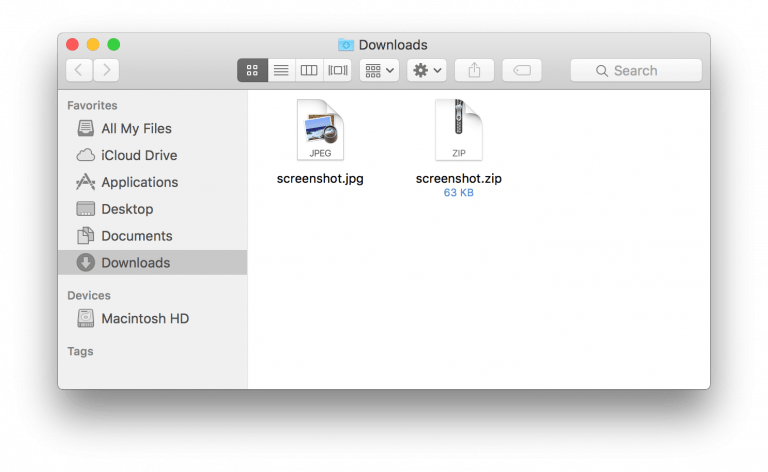Image resolution: width=768 pixels, height=472 pixels.
Task: Click the Downloads window title text
Action: pos(393,45)
